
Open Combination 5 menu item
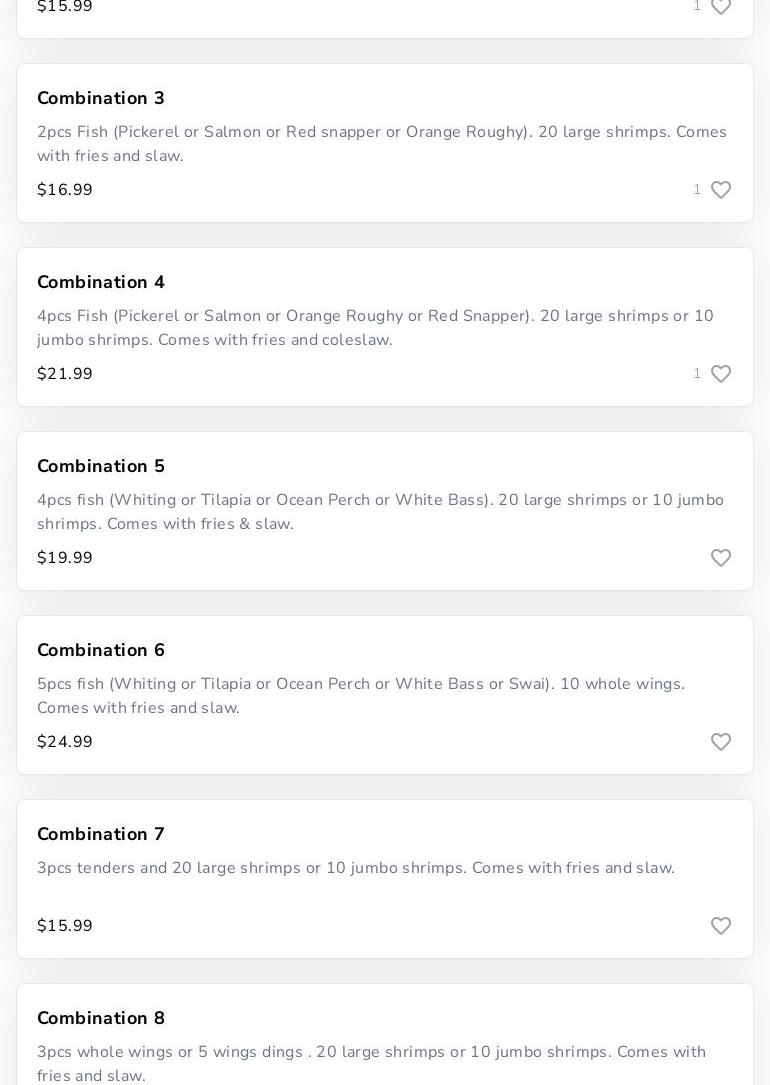101,466
